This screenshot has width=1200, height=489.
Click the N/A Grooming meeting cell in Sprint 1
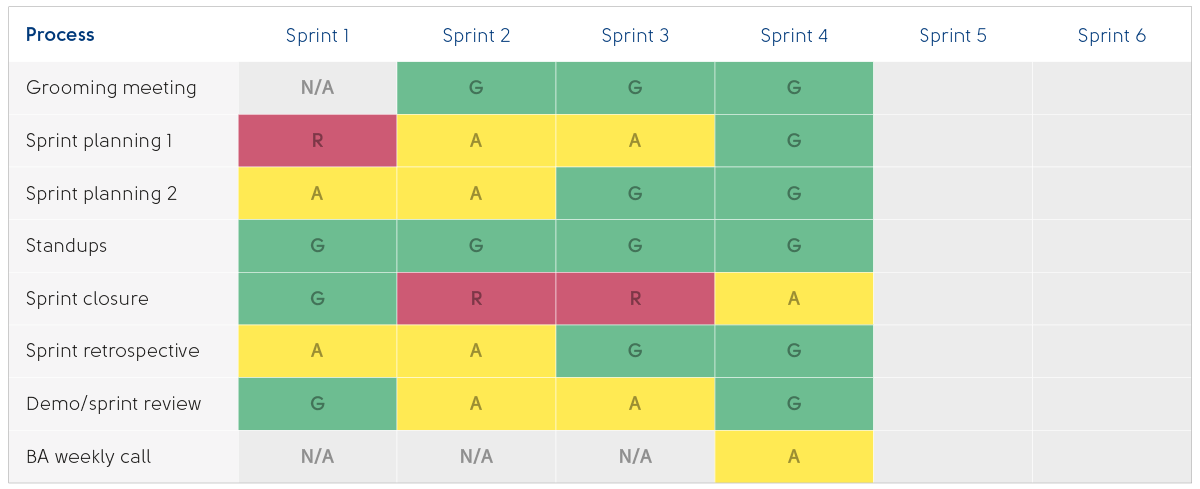tap(317, 88)
